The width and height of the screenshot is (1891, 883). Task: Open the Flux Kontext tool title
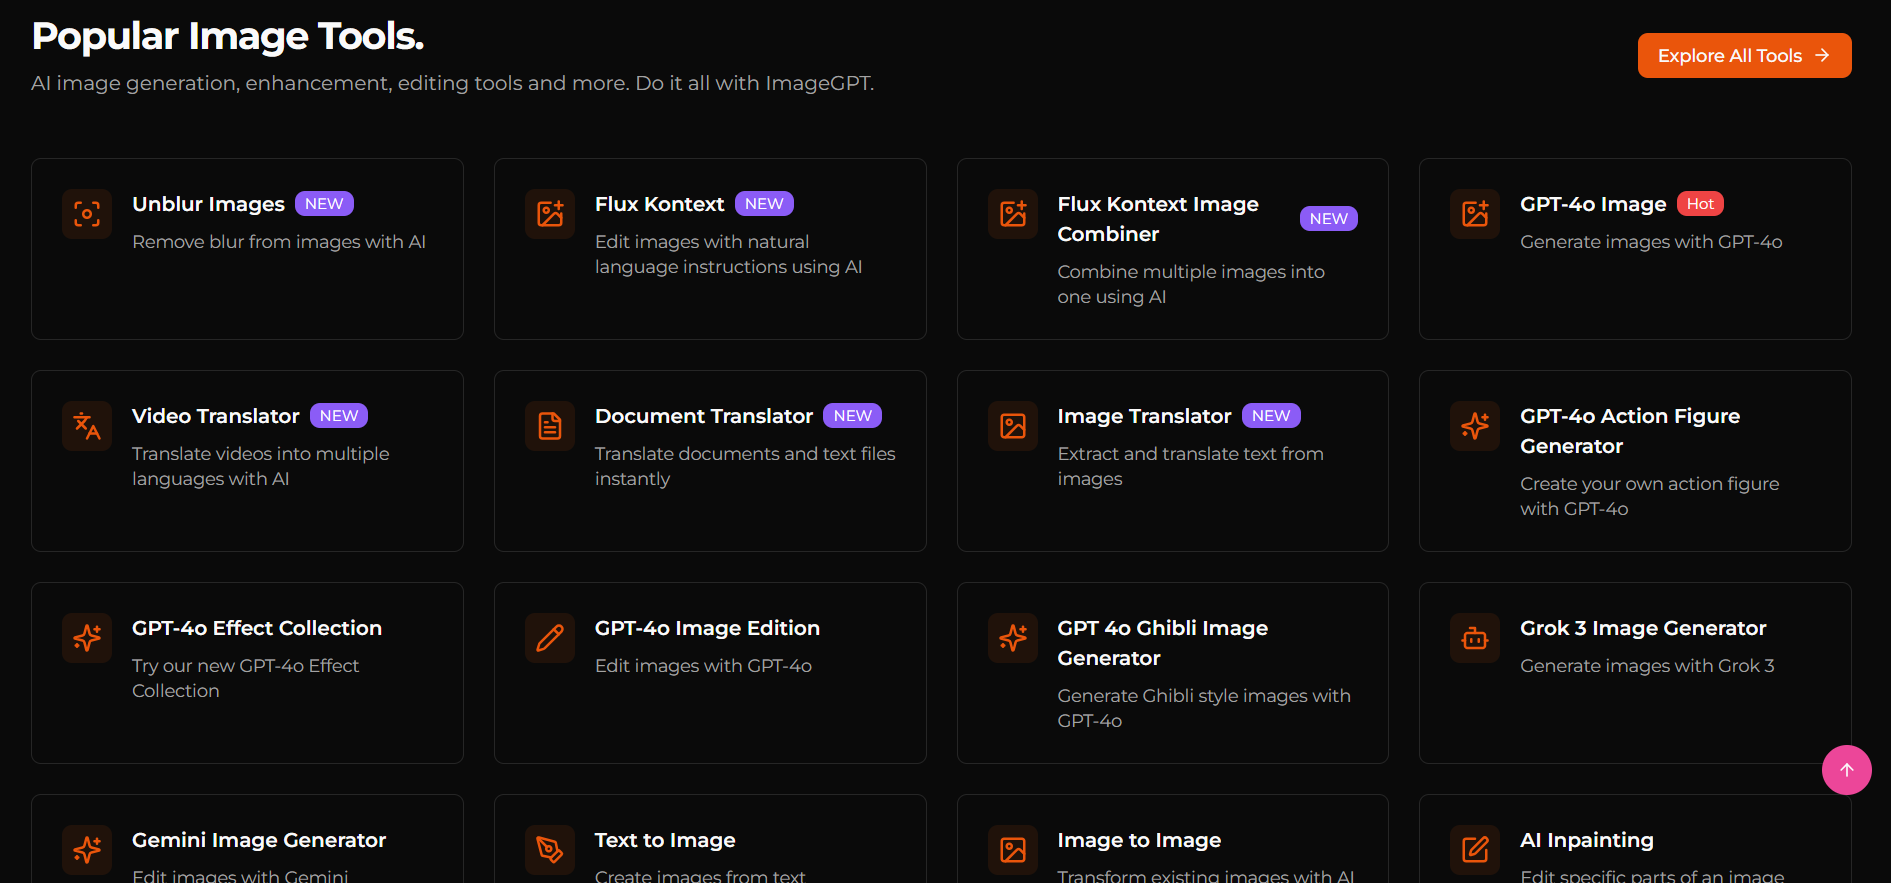tap(659, 204)
